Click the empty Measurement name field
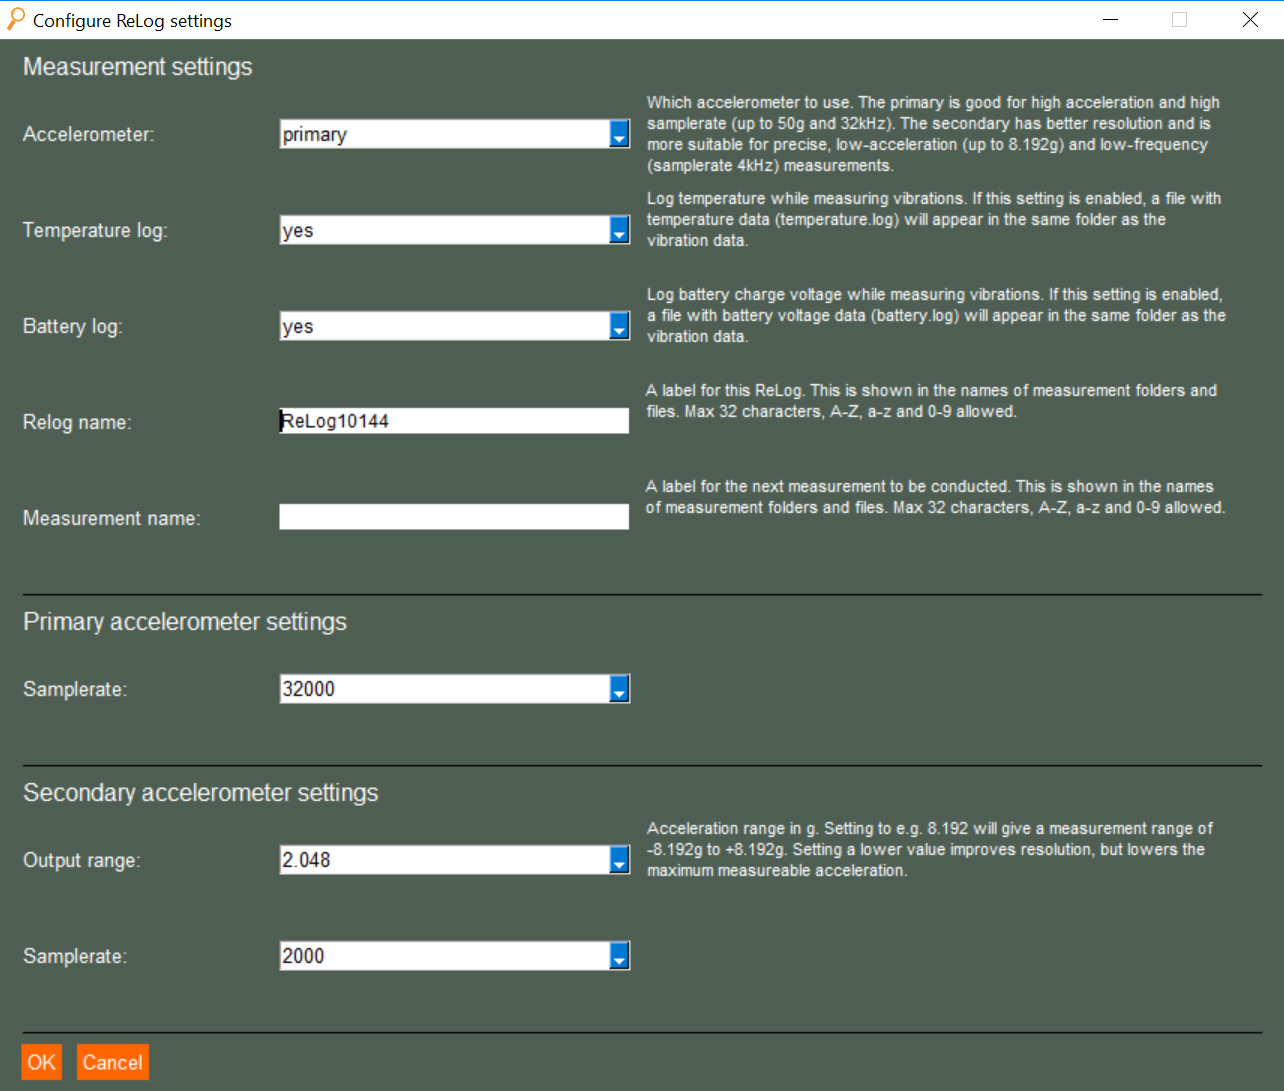Image resolution: width=1284 pixels, height=1091 pixels. tap(454, 517)
